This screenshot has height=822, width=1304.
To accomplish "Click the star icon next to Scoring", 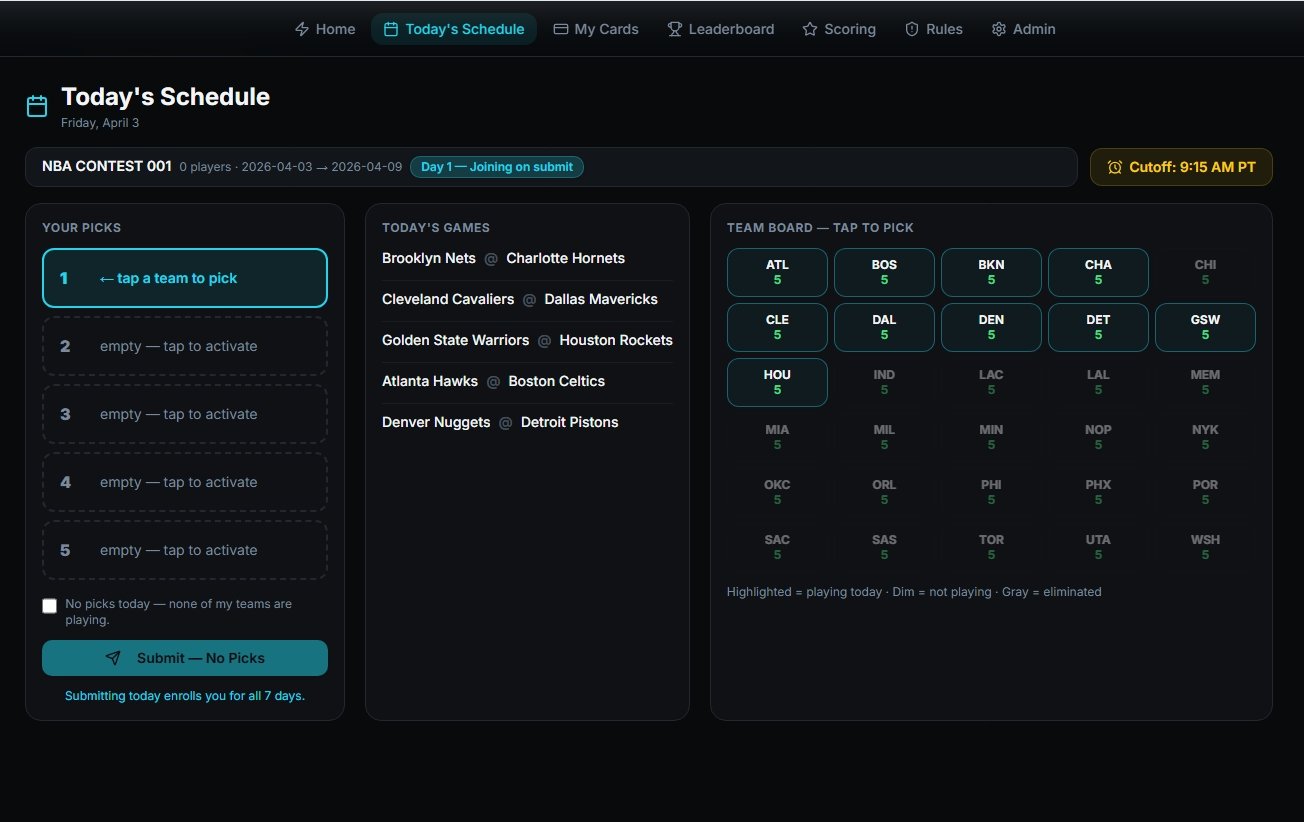I will click(x=810, y=29).
